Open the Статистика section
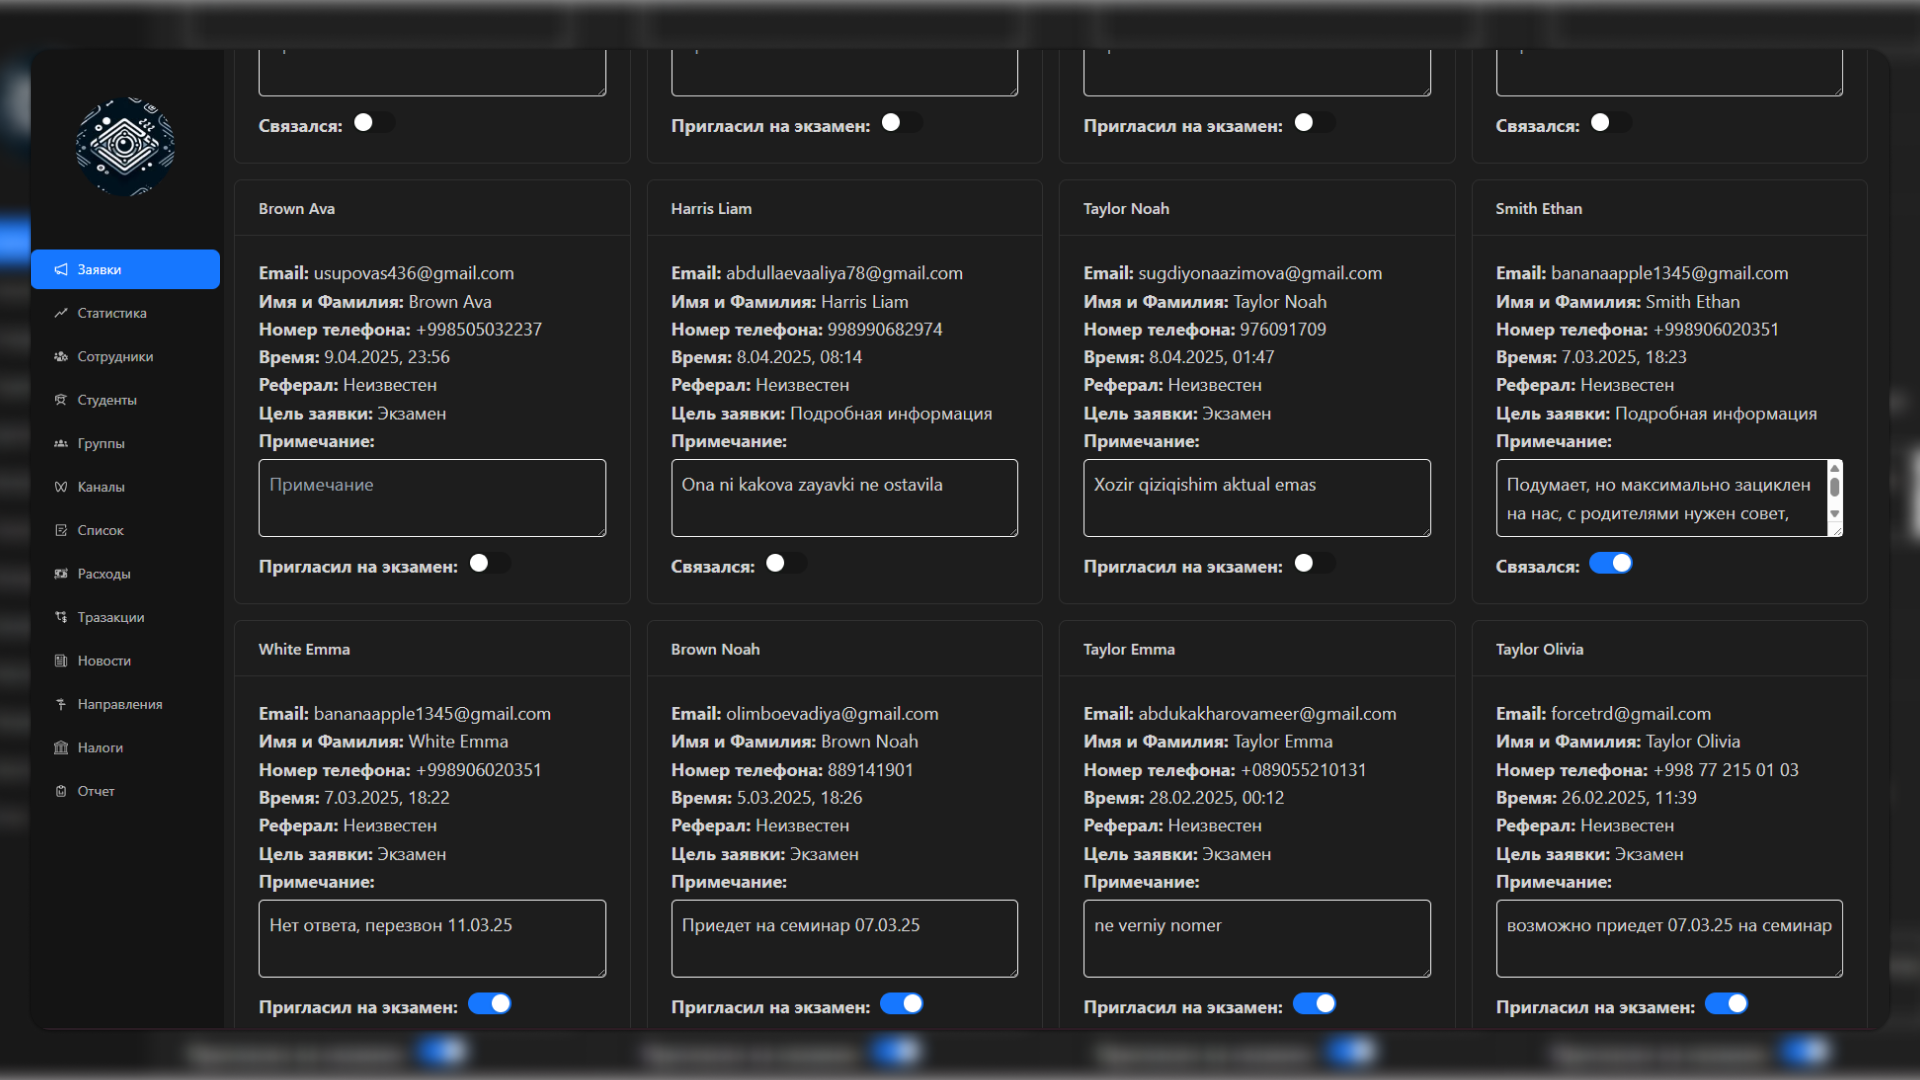This screenshot has width=1920, height=1080. (125, 313)
